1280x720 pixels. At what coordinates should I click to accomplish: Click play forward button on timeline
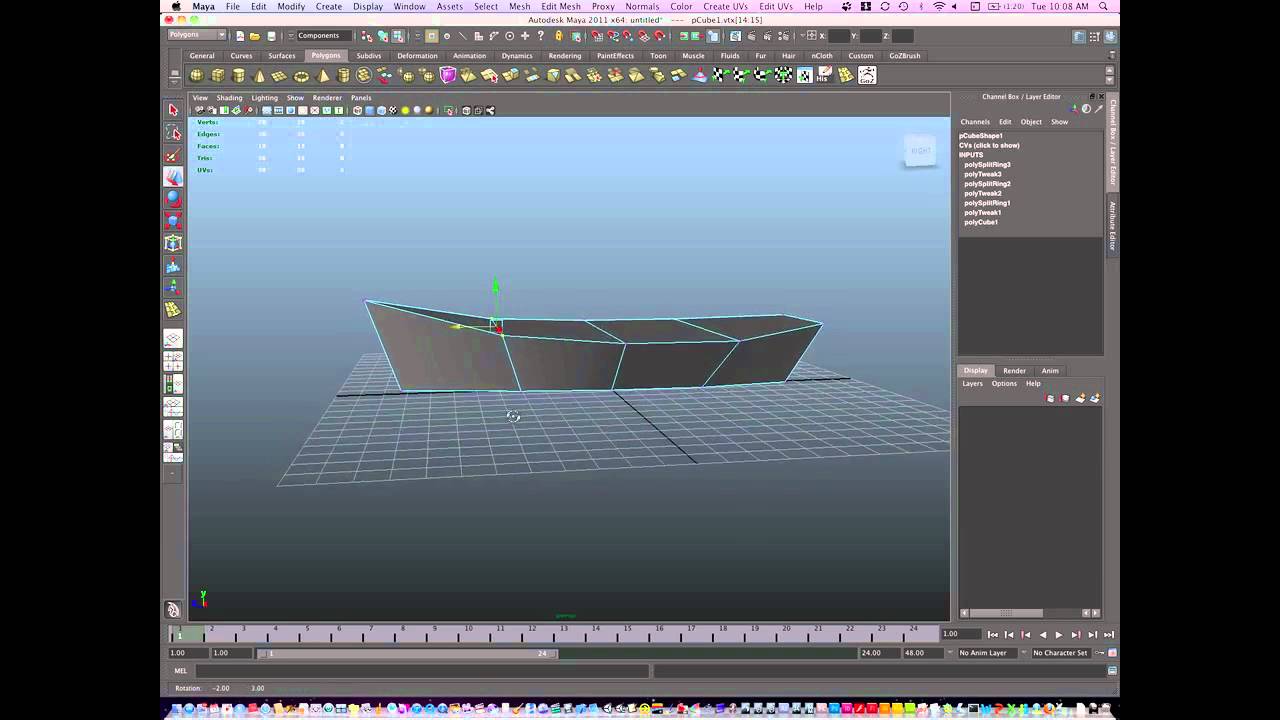1059,635
